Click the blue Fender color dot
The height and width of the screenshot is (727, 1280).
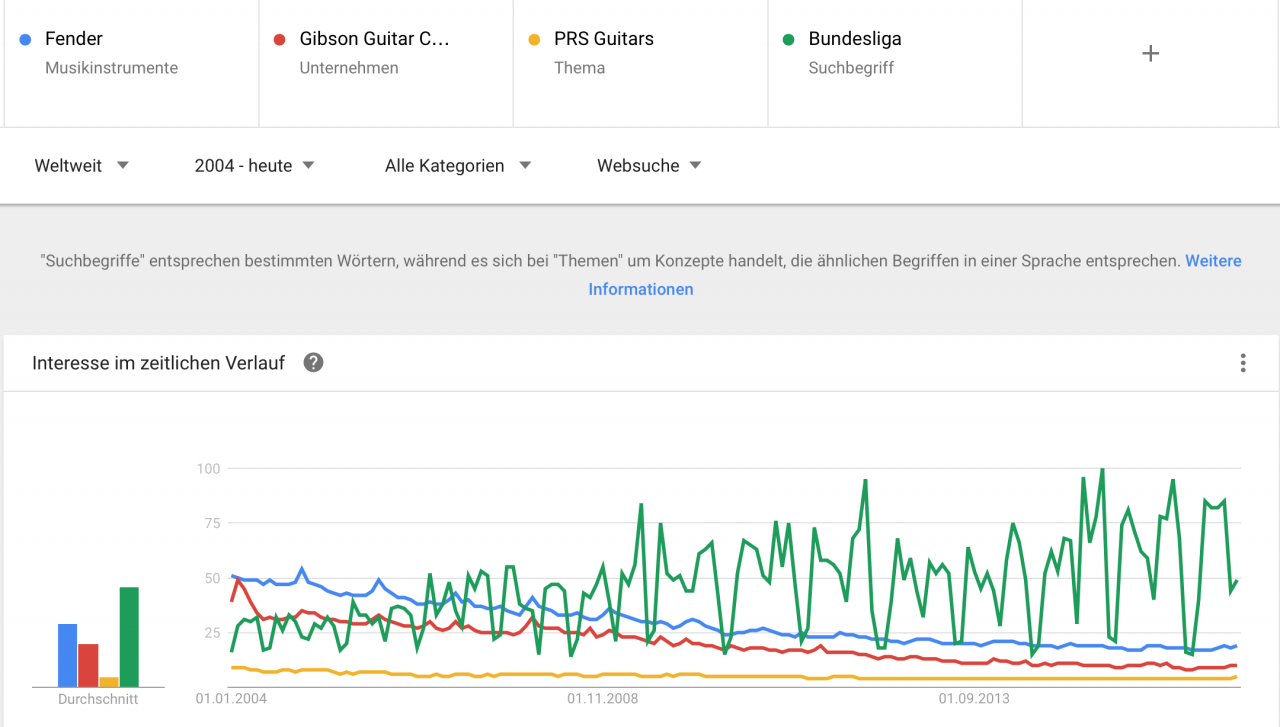[x=26, y=40]
